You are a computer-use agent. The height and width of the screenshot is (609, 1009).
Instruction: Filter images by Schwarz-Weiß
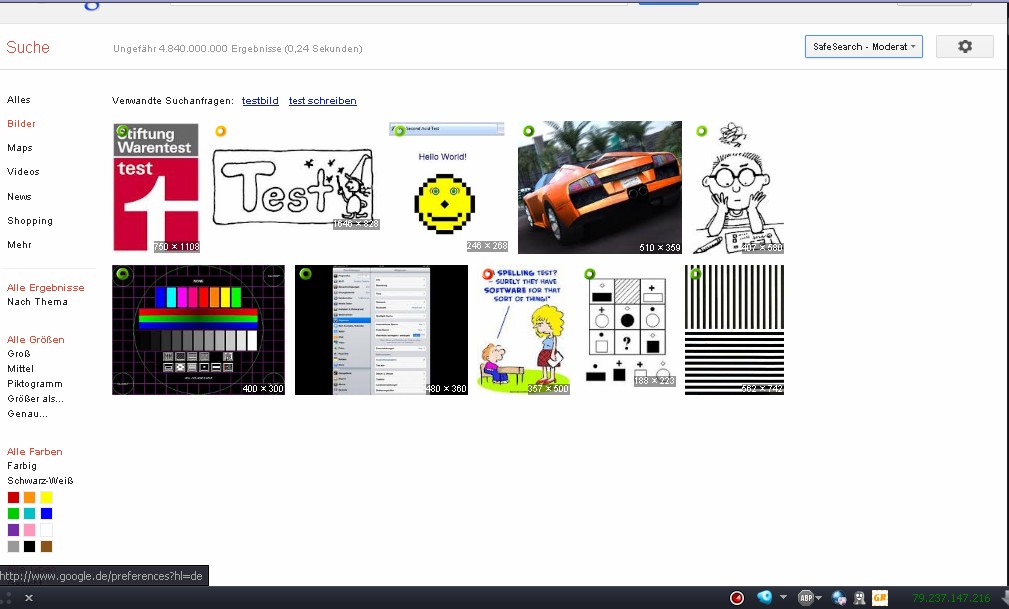tap(40, 480)
